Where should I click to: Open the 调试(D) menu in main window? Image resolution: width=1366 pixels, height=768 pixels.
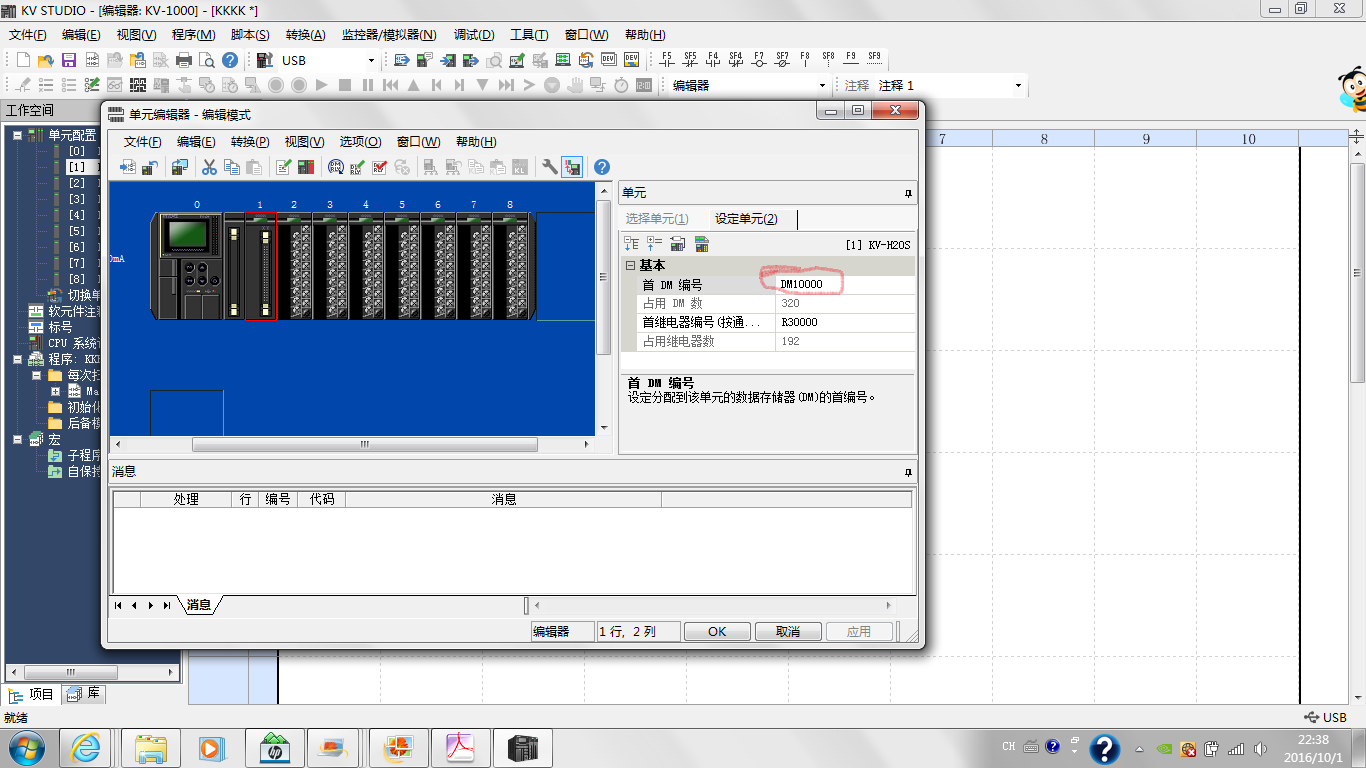474,35
